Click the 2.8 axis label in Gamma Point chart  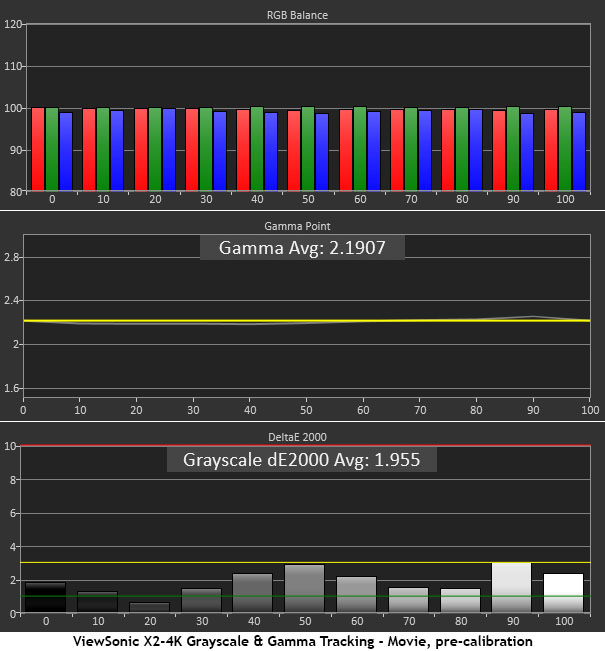point(12,257)
